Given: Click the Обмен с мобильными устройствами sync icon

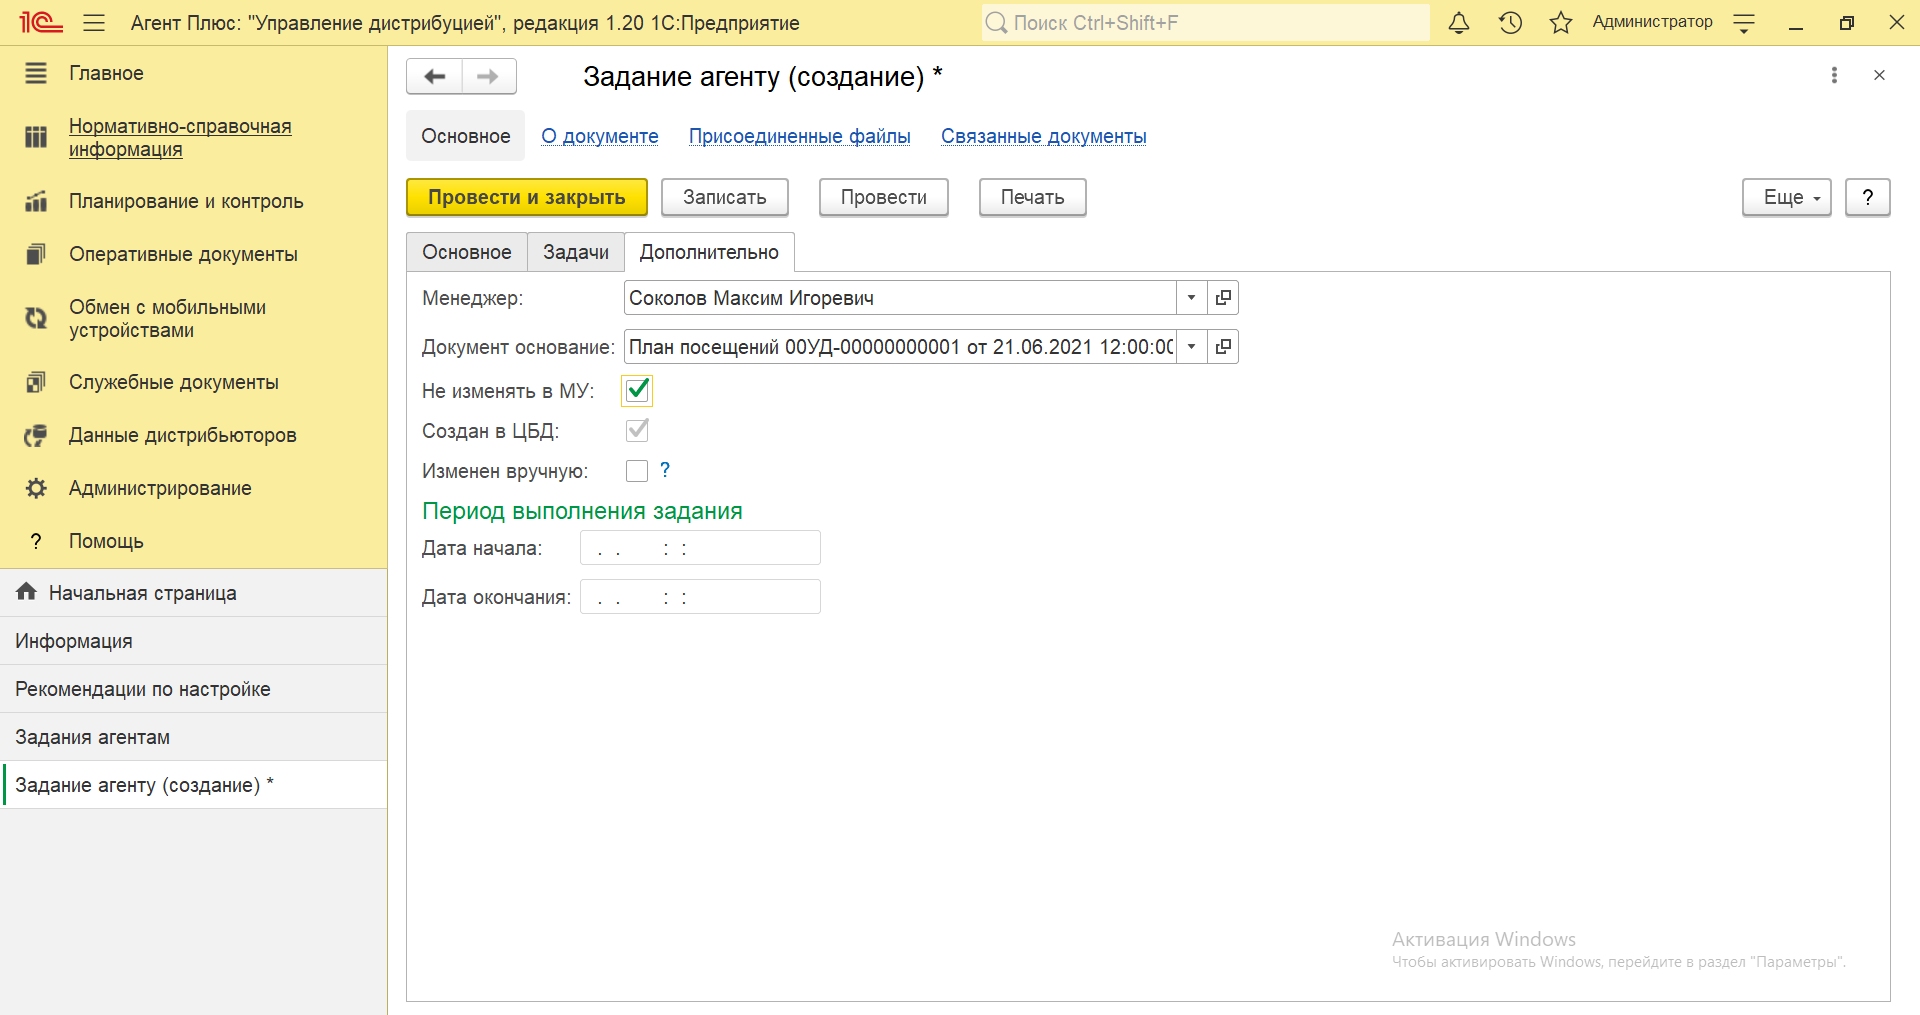Looking at the screenshot, I should tap(36, 318).
